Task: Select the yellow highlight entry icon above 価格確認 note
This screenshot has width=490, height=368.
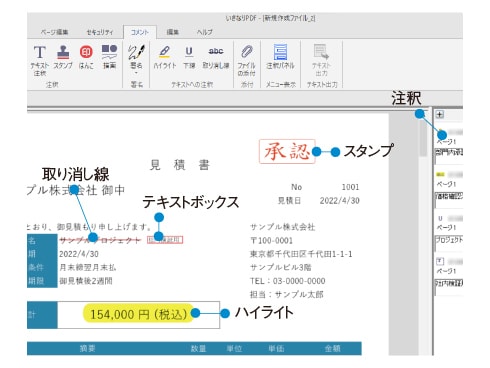Action: coord(440,174)
